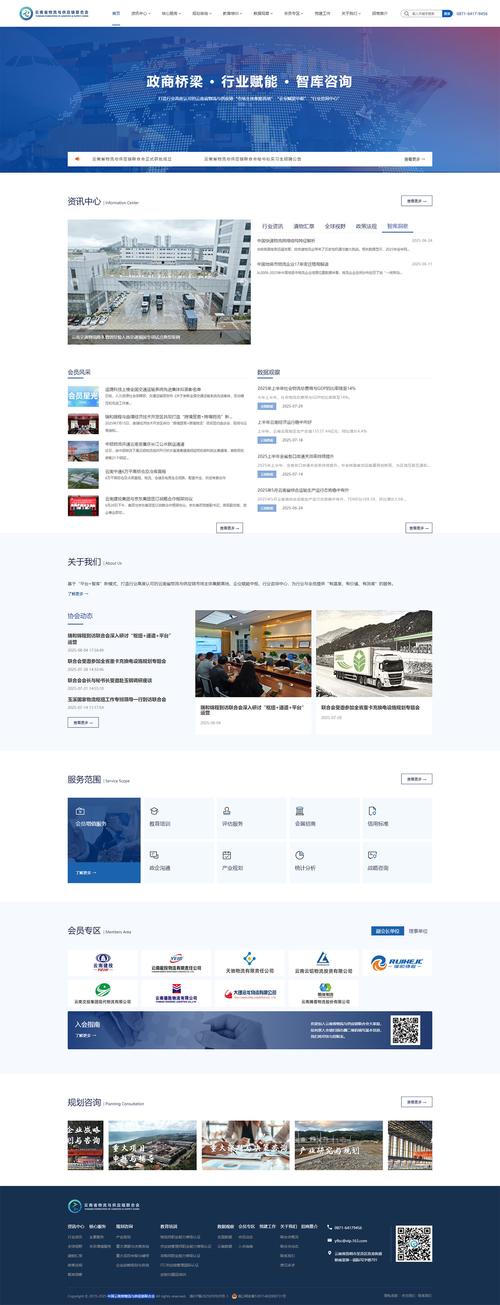
Task: Open the 云南建投 member logo
Action: pos(103,962)
